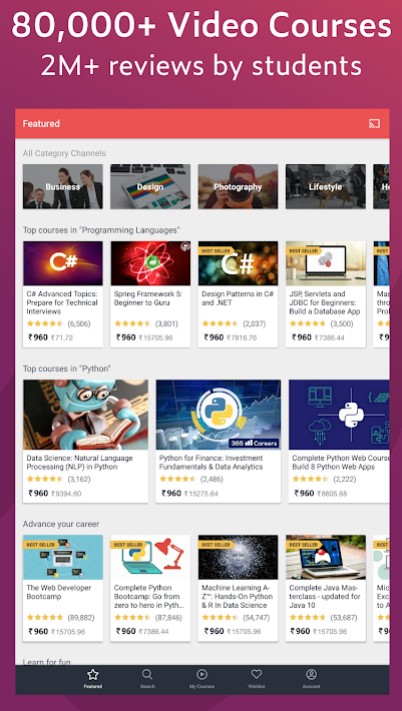Open Complete Python Bootcamp course

pyautogui.click(x=150, y=588)
